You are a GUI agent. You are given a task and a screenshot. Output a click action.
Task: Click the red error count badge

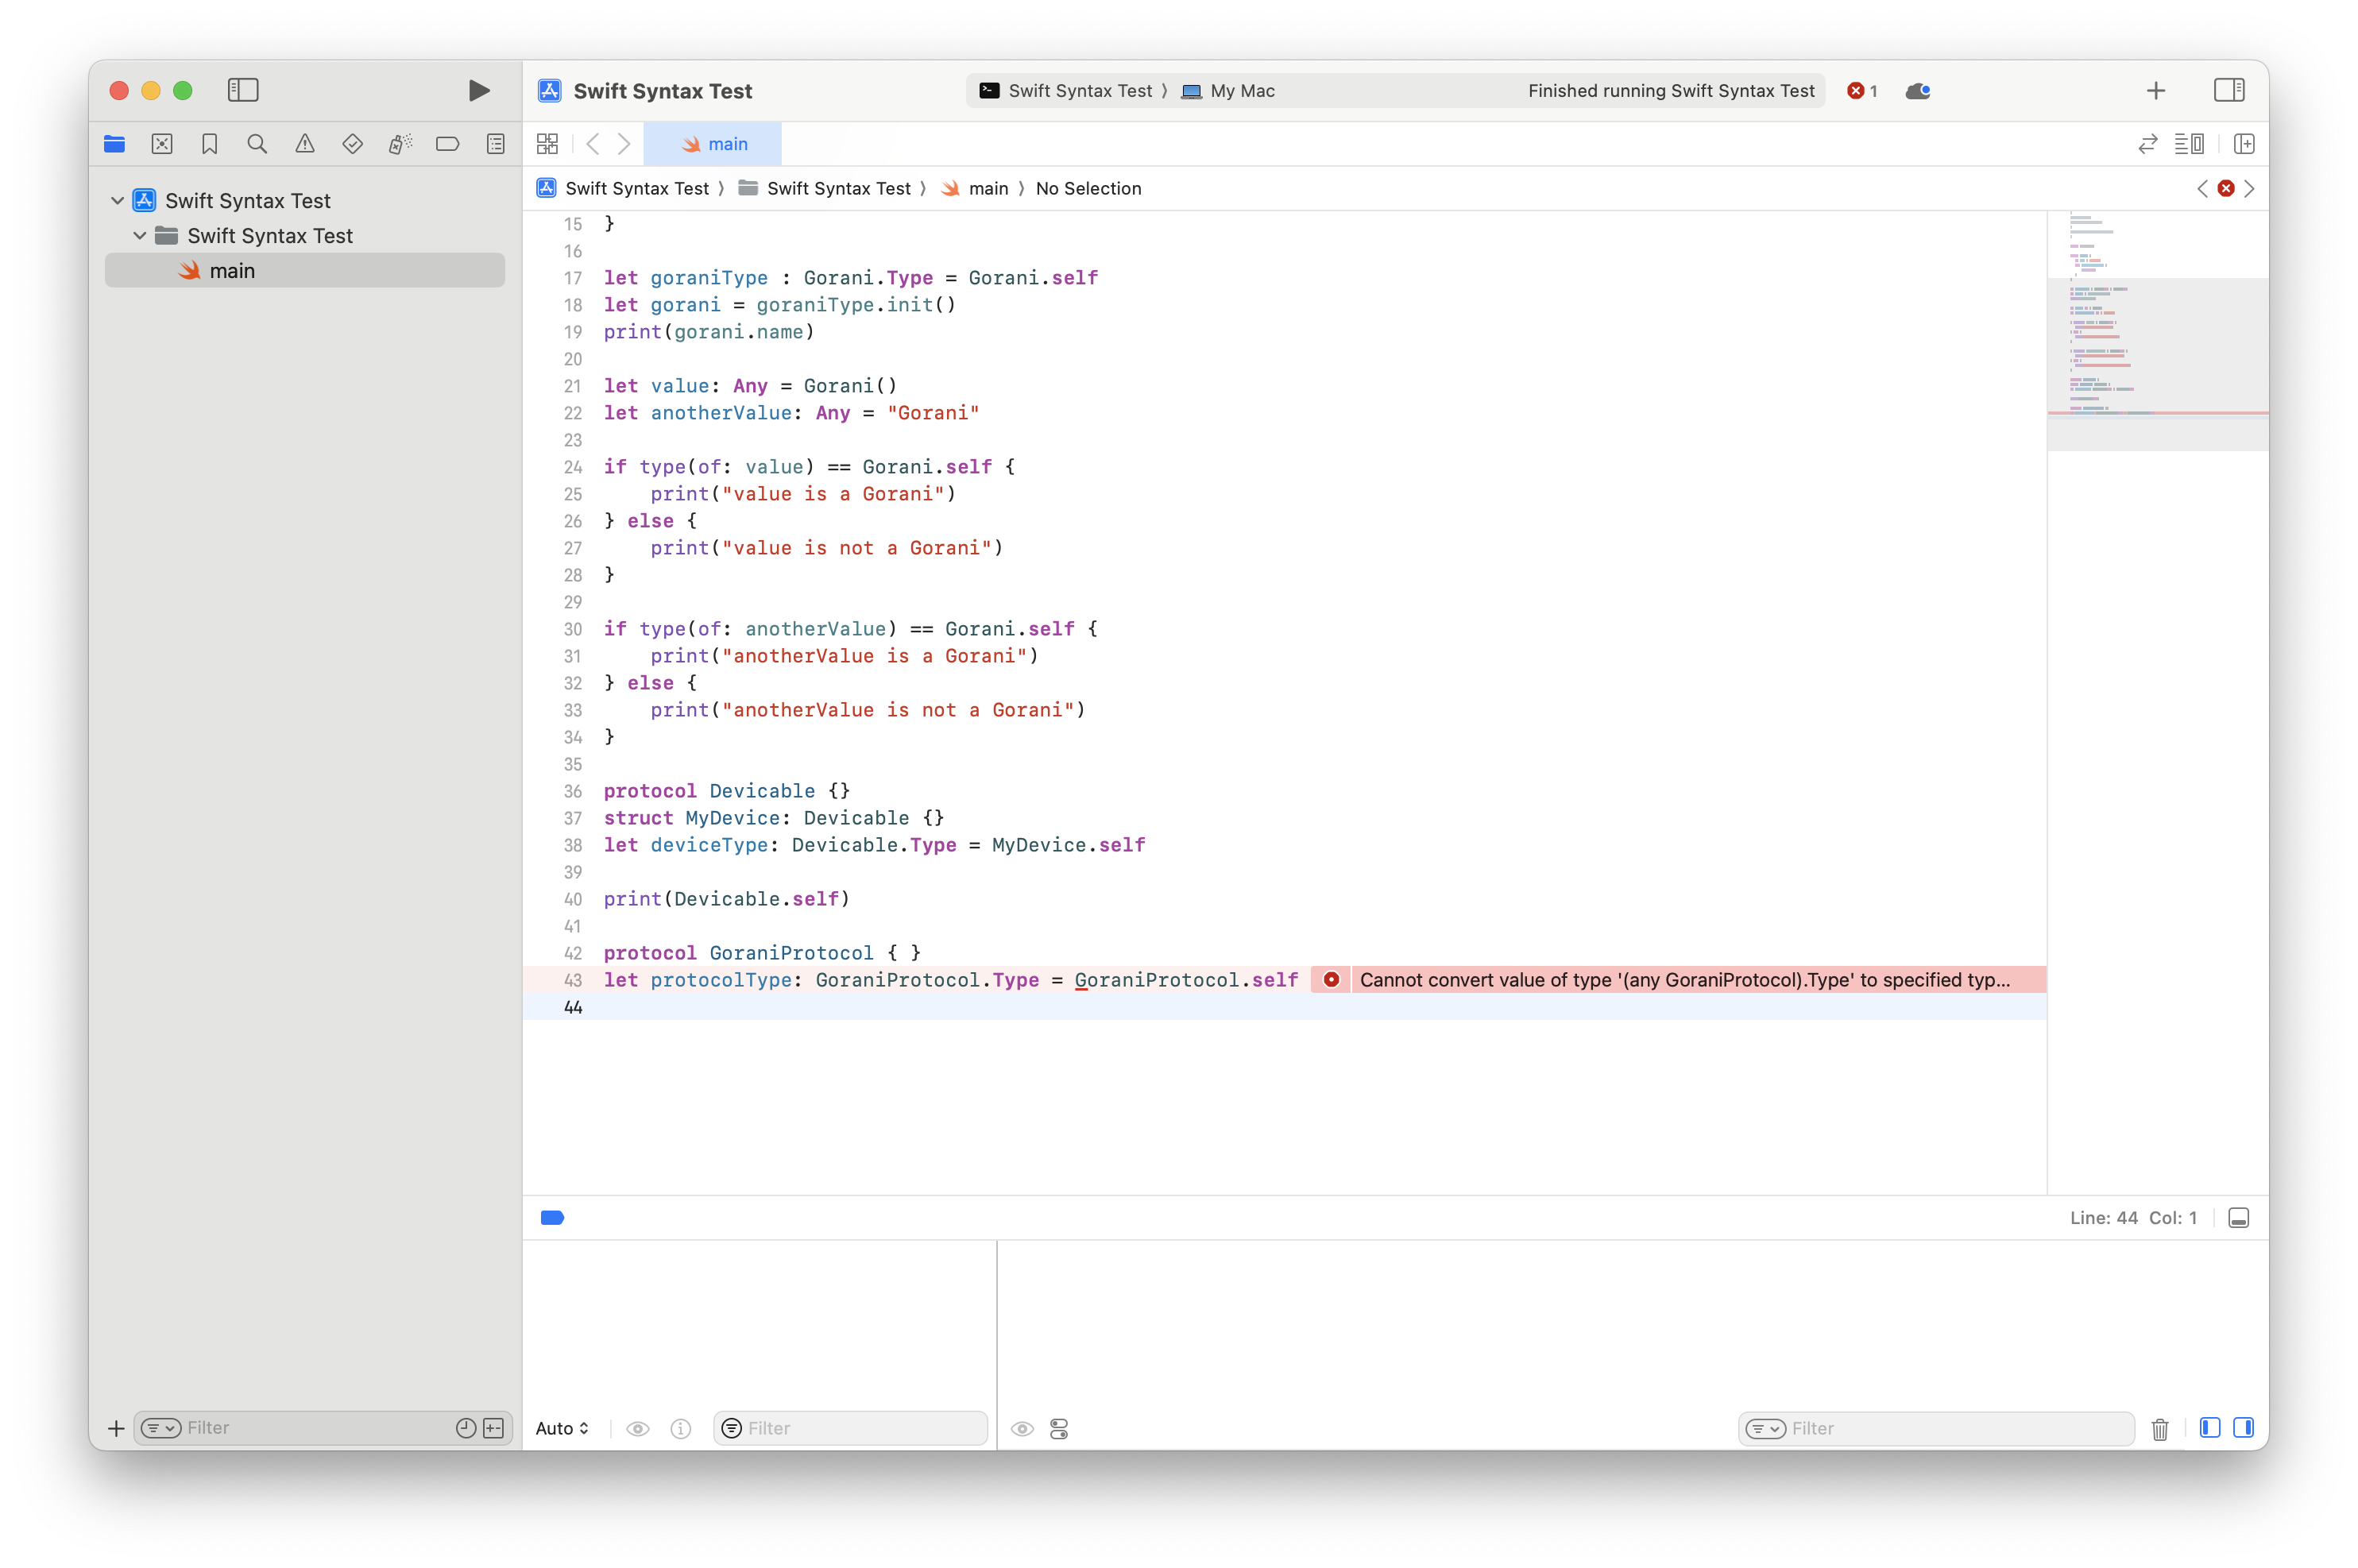pyautogui.click(x=1861, y=91)
